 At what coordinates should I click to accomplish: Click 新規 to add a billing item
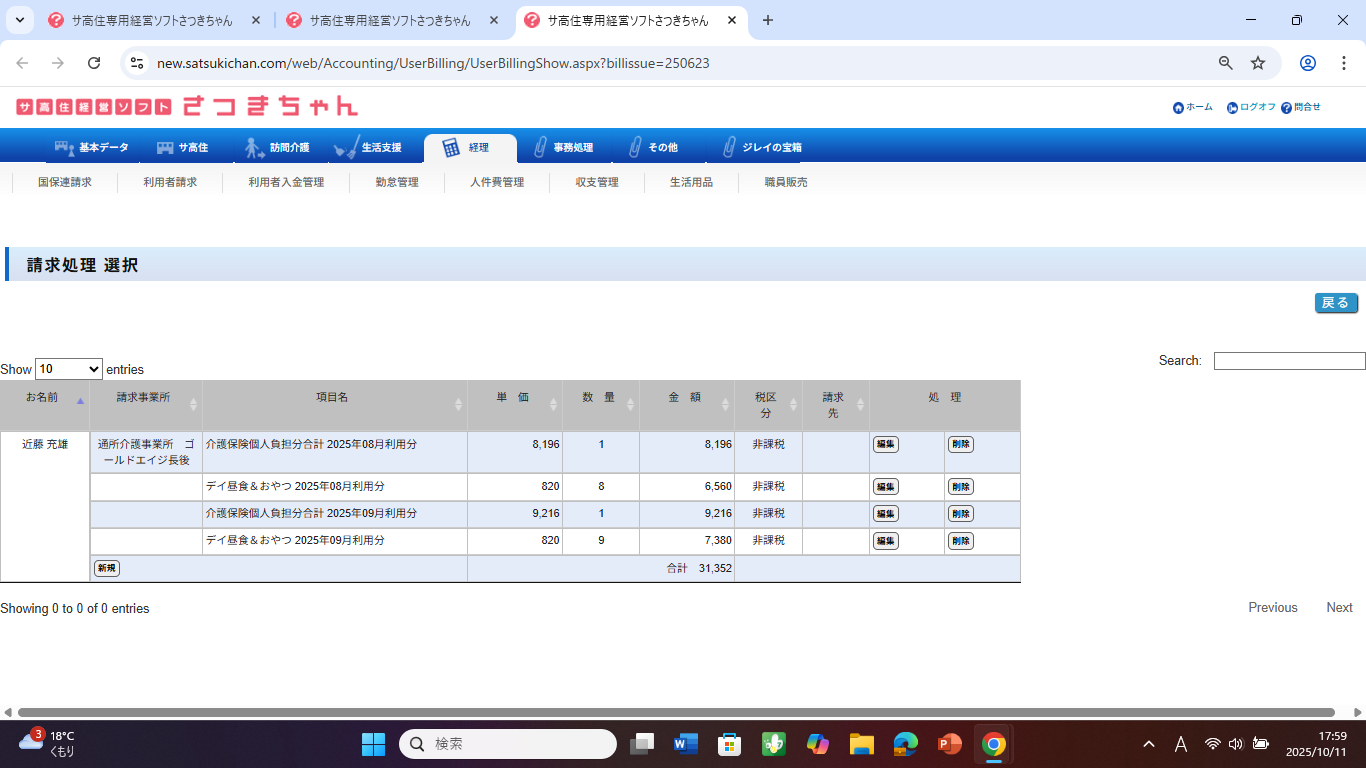point(107,568)
